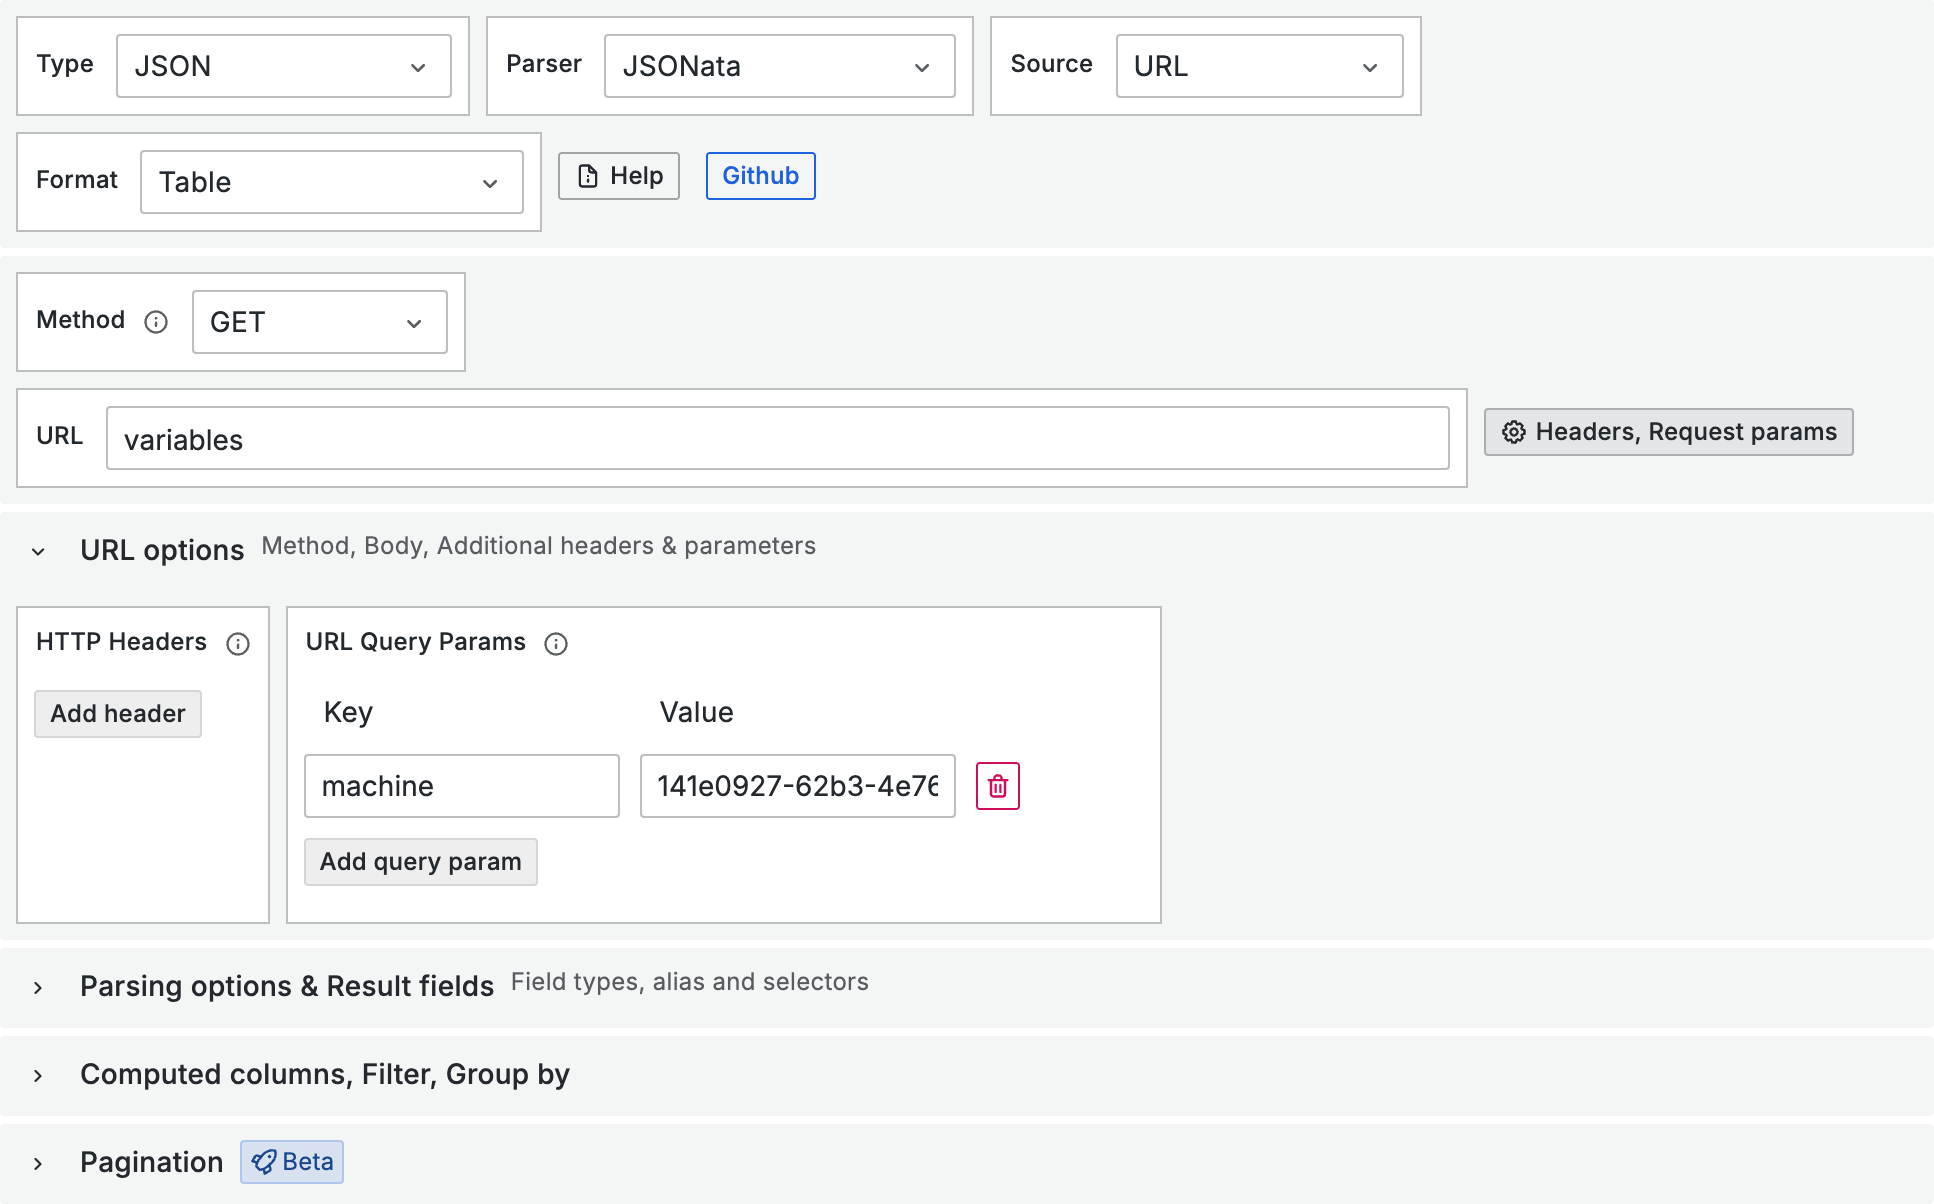Click the Add header button
The width and height of the screenshot is (1934, 1204).
(x=118, y=714)
